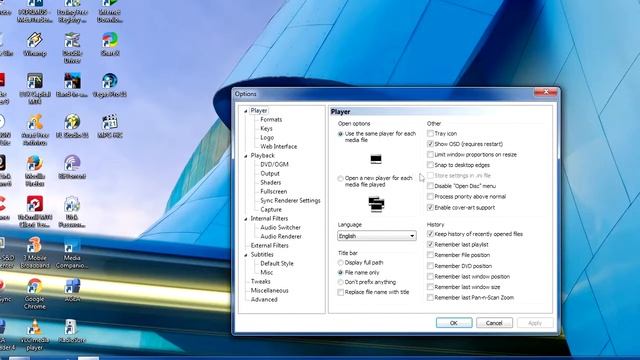Open Audio Renderer settings

tap(281, 236)
